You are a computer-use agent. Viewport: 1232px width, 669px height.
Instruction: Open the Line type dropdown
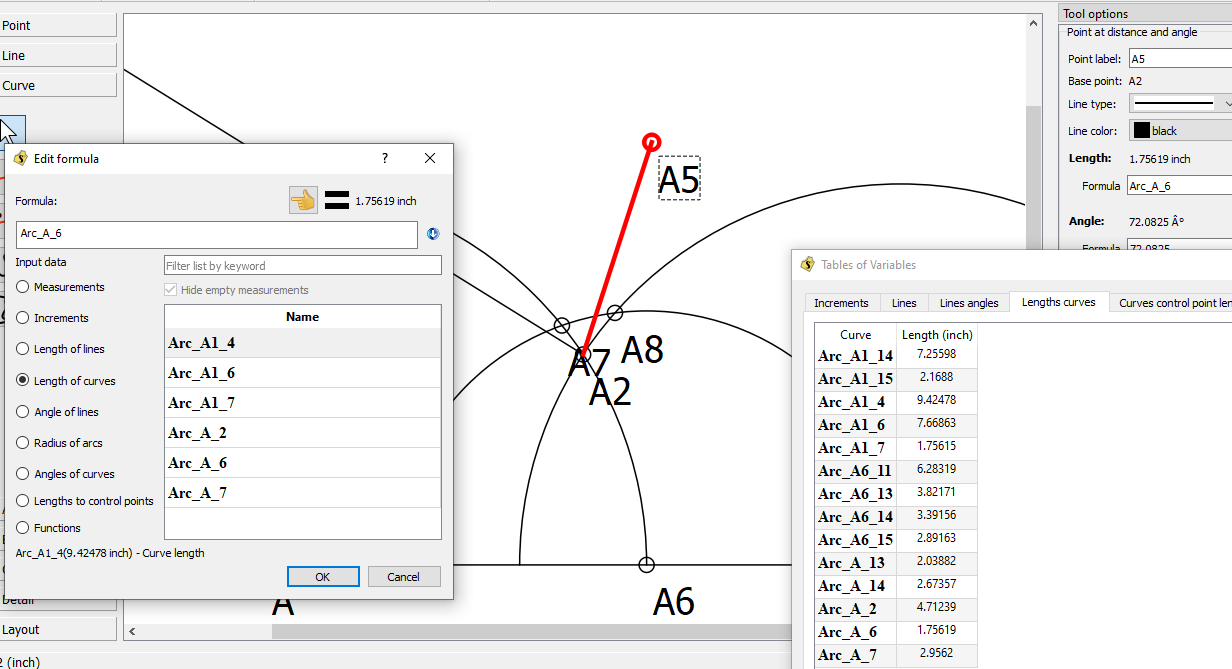pos(1182,103)
